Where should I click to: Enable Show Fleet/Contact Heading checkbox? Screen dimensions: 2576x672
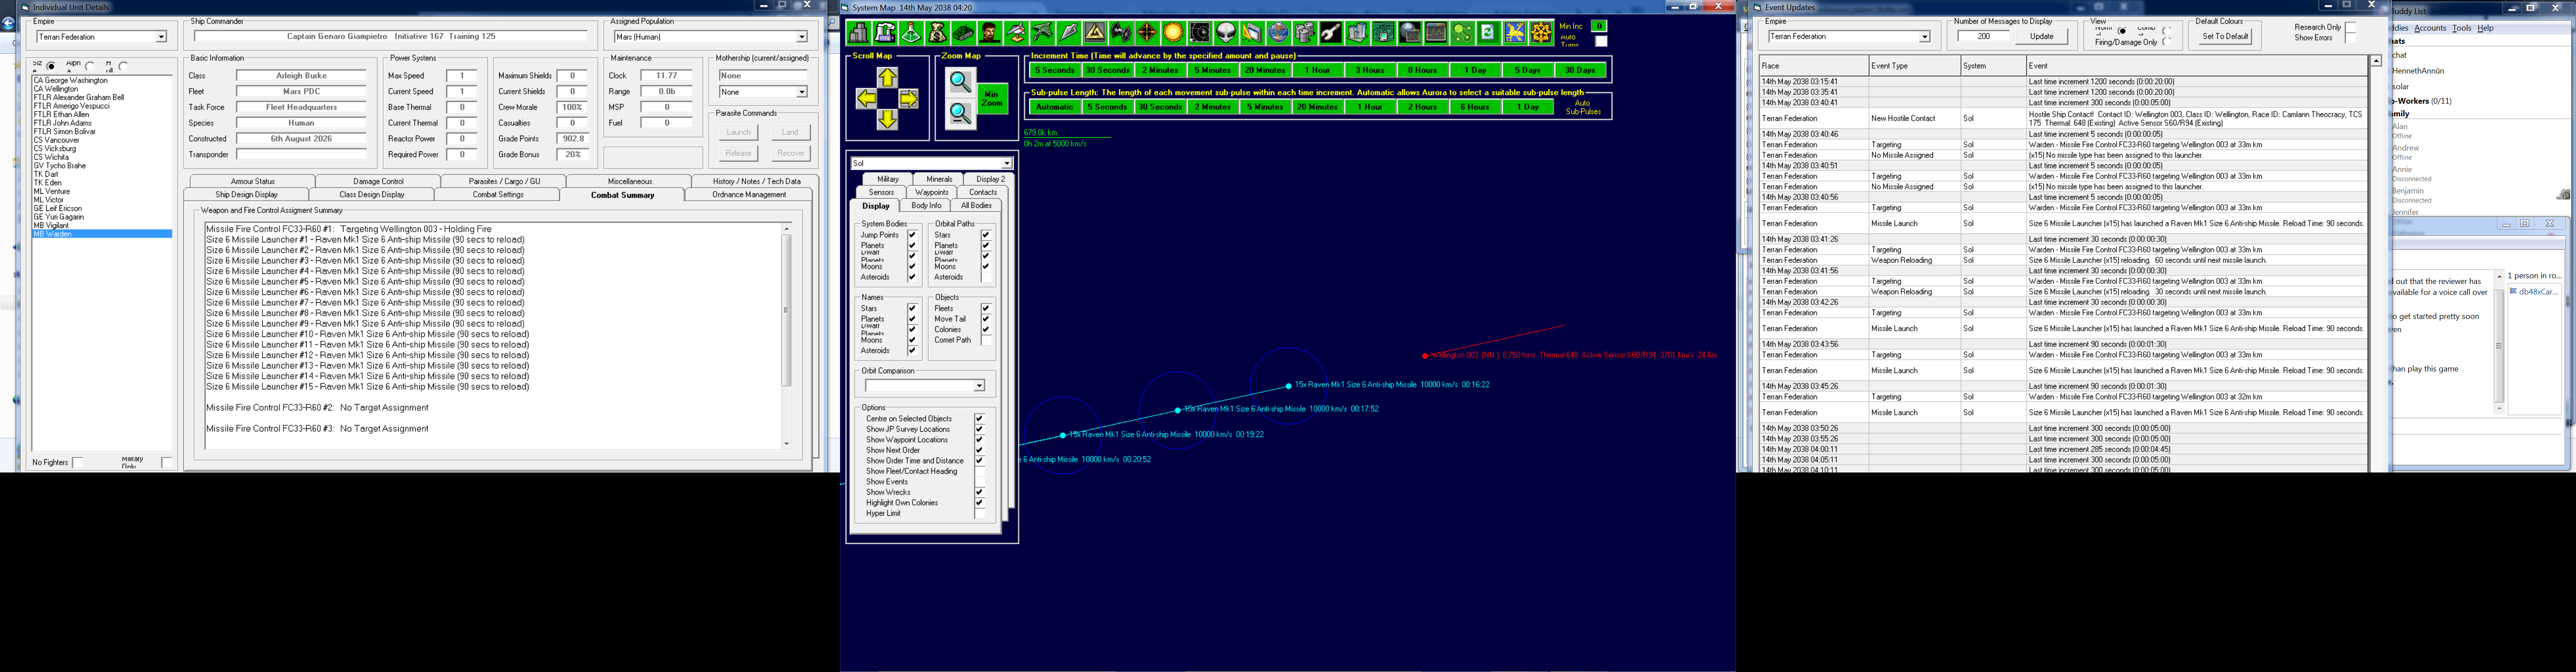(x=980, y=471)
